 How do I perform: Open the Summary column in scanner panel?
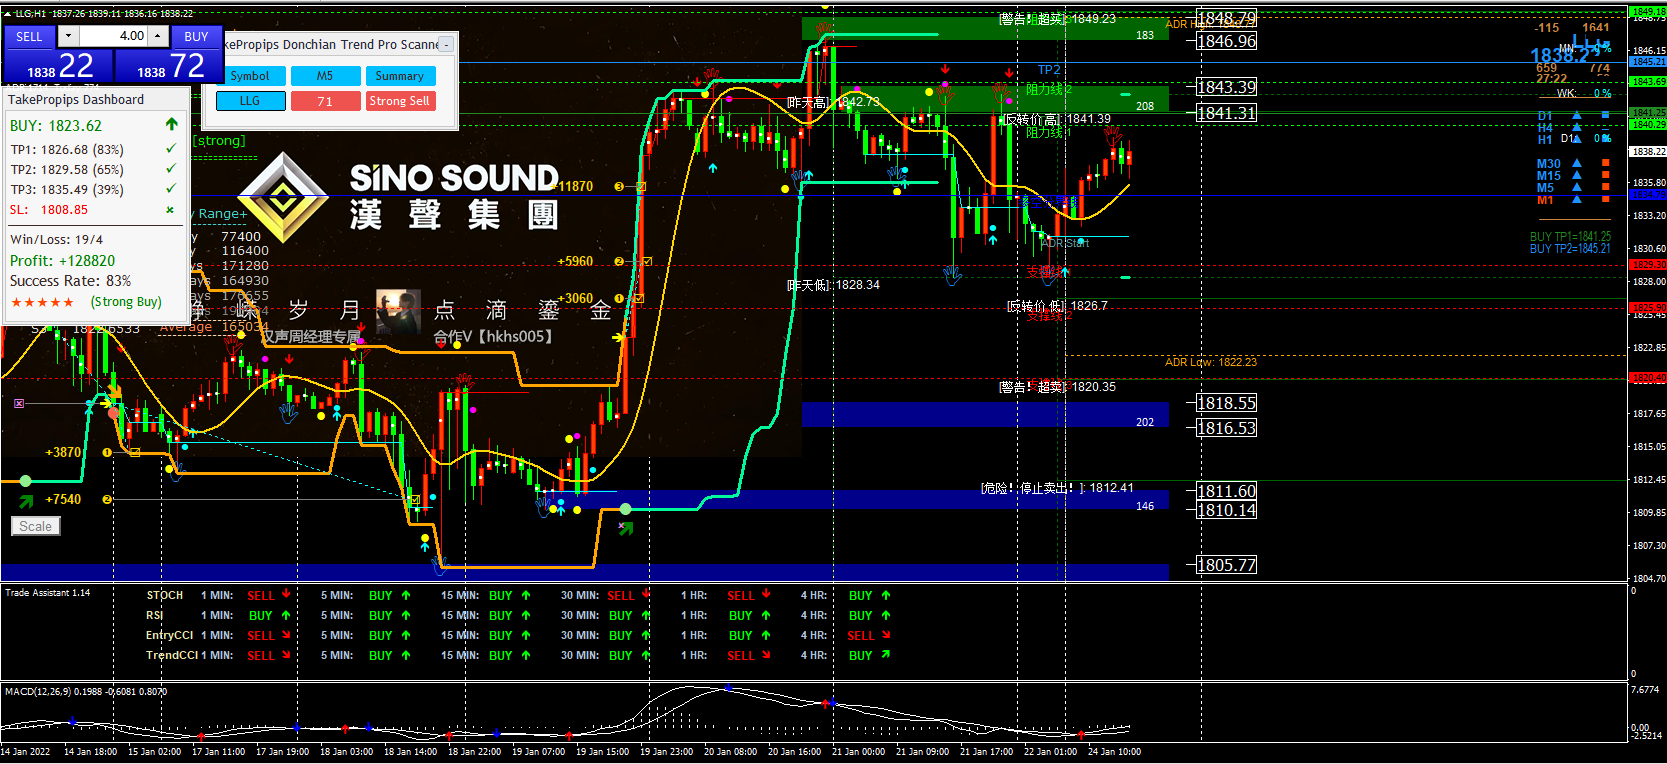400,76
